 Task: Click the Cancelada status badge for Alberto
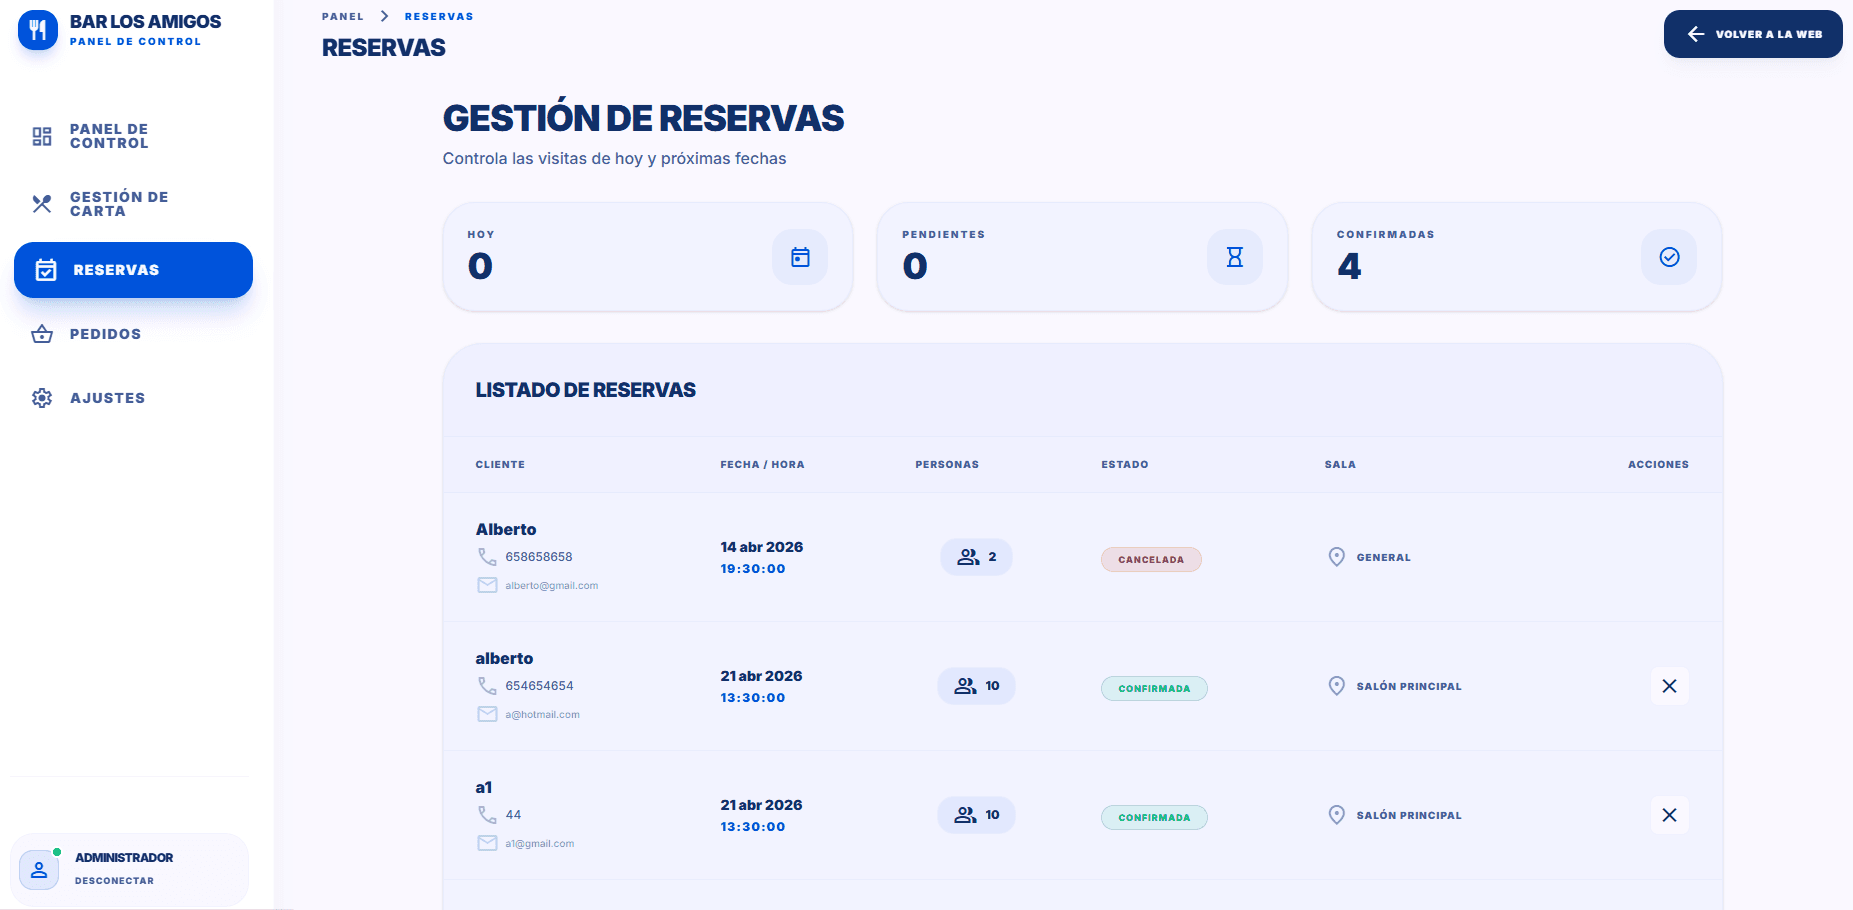(1151, 560)
